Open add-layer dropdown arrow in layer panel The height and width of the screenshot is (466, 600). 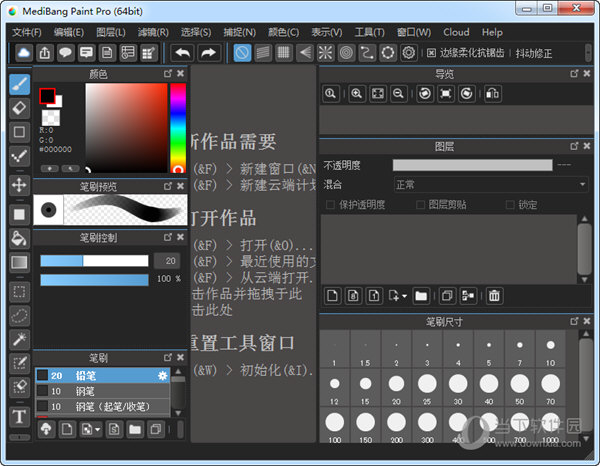point(405,296)
